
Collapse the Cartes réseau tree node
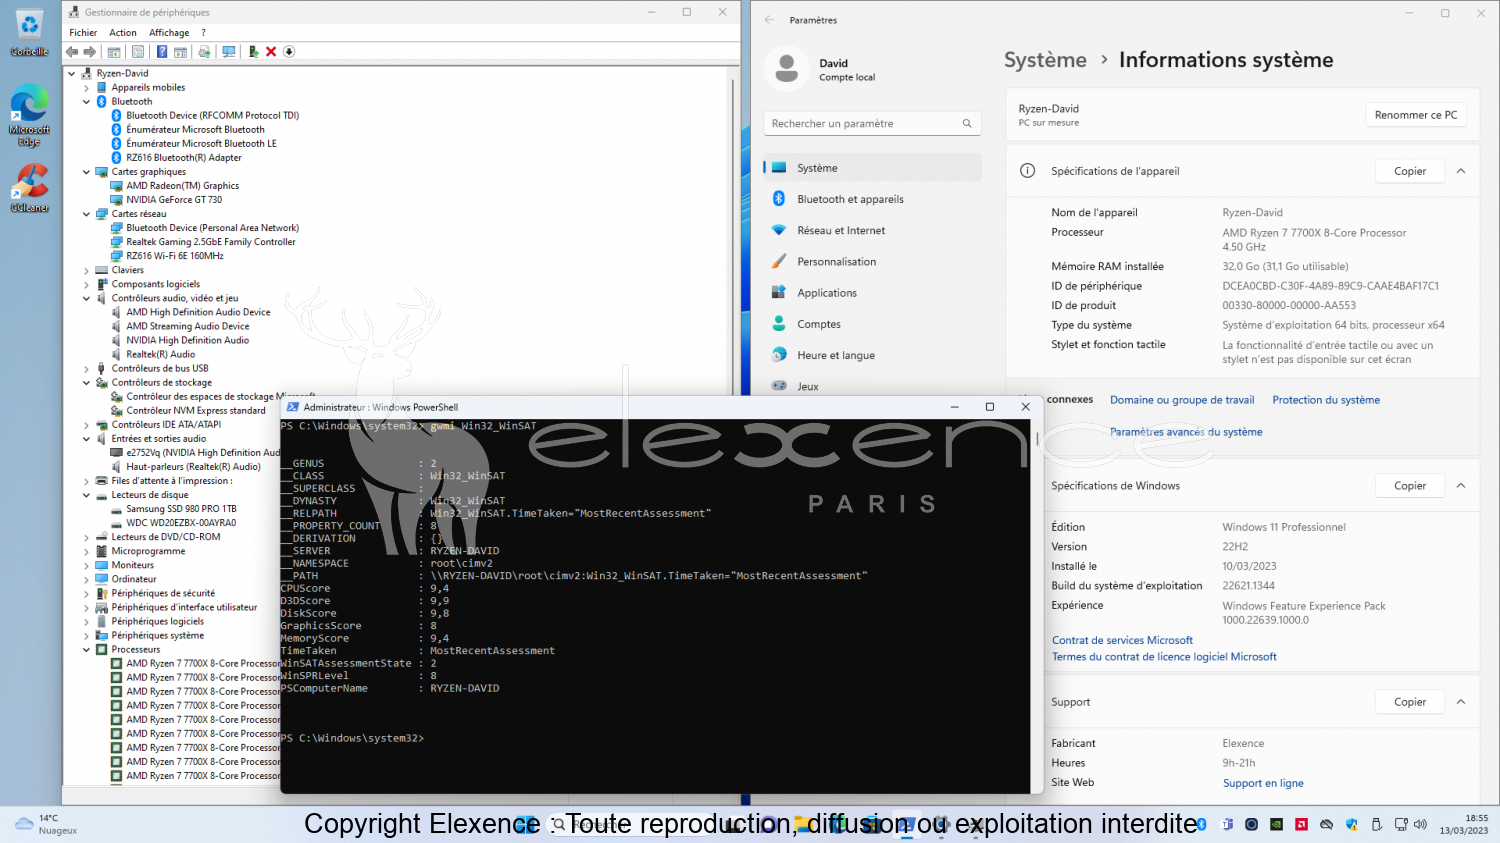[x=86, y=214]
